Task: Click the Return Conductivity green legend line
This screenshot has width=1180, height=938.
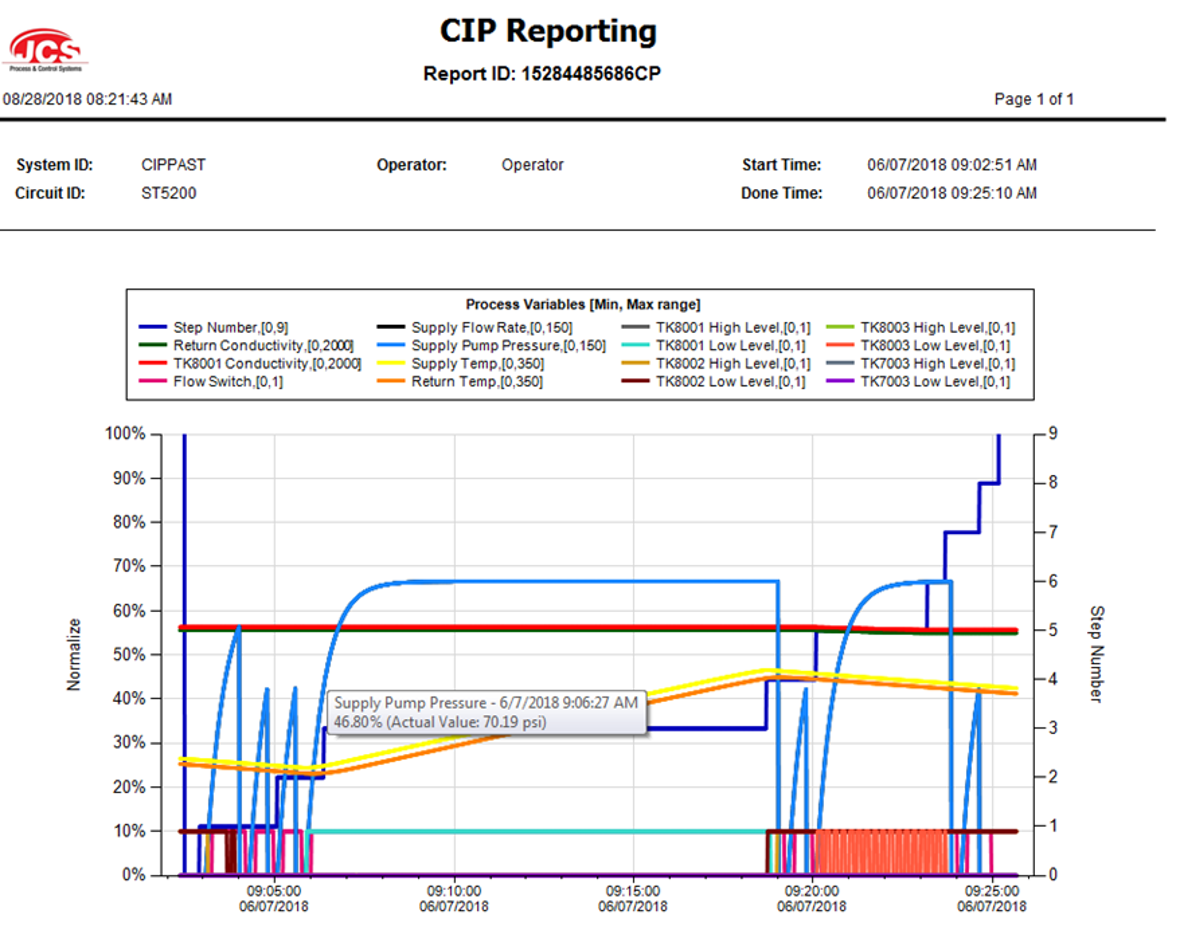Action: 153,346
